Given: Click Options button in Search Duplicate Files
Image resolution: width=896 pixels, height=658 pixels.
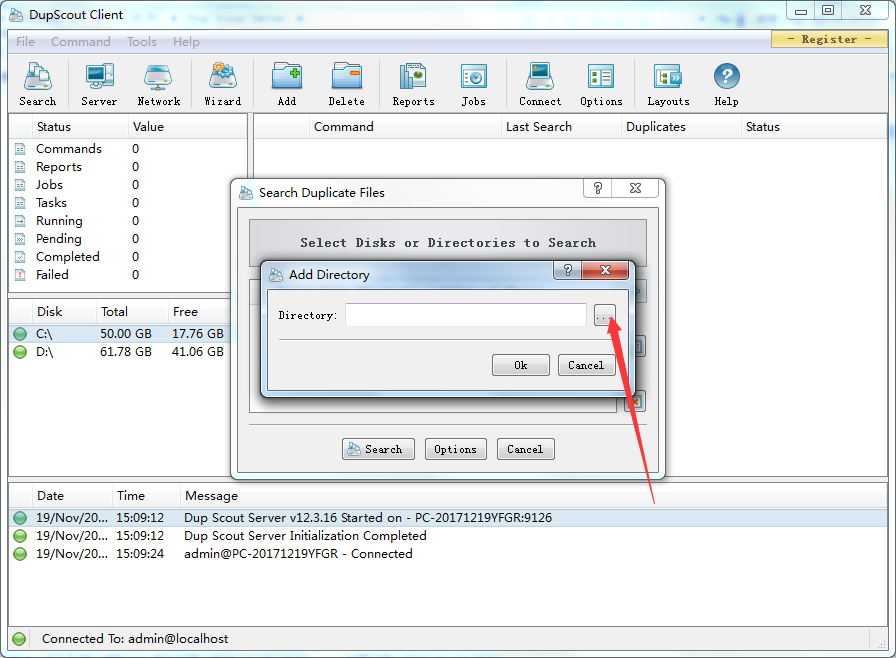Looking at the screenshot, I should (455, 449).
